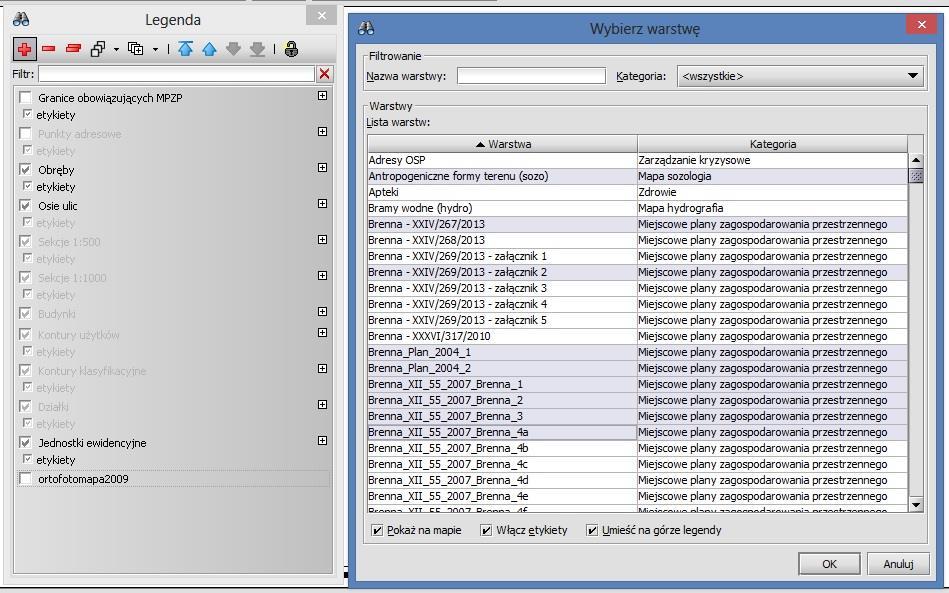
Task: Click the layer group windows icon
Action: (97, 49)
